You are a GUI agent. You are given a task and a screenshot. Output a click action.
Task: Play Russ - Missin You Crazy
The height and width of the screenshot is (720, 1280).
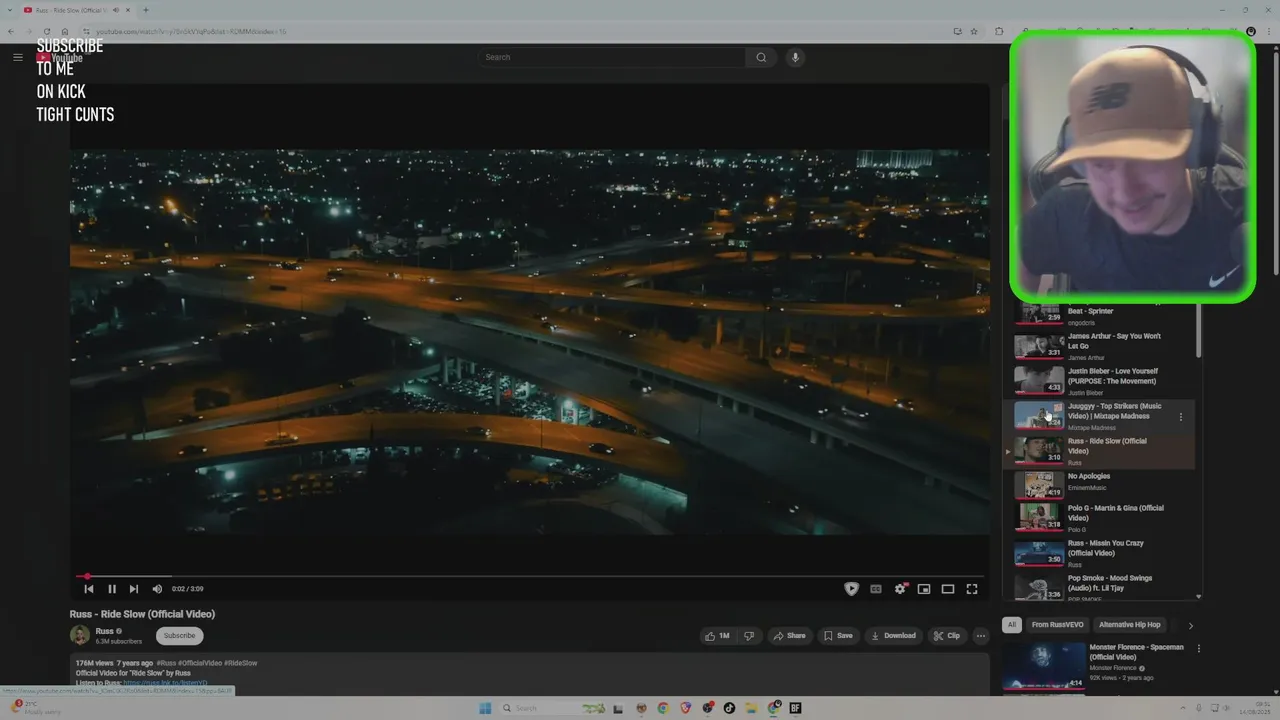pos(1101,553)
